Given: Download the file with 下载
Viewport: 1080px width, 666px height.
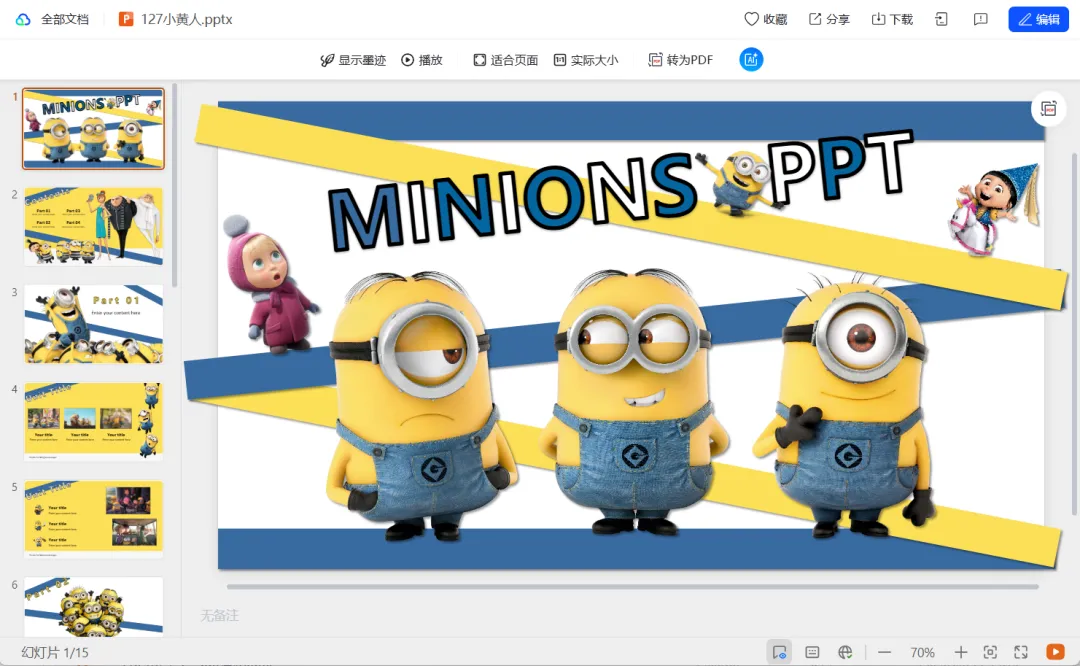Looking at the screenshot, I should coord(892,19).
